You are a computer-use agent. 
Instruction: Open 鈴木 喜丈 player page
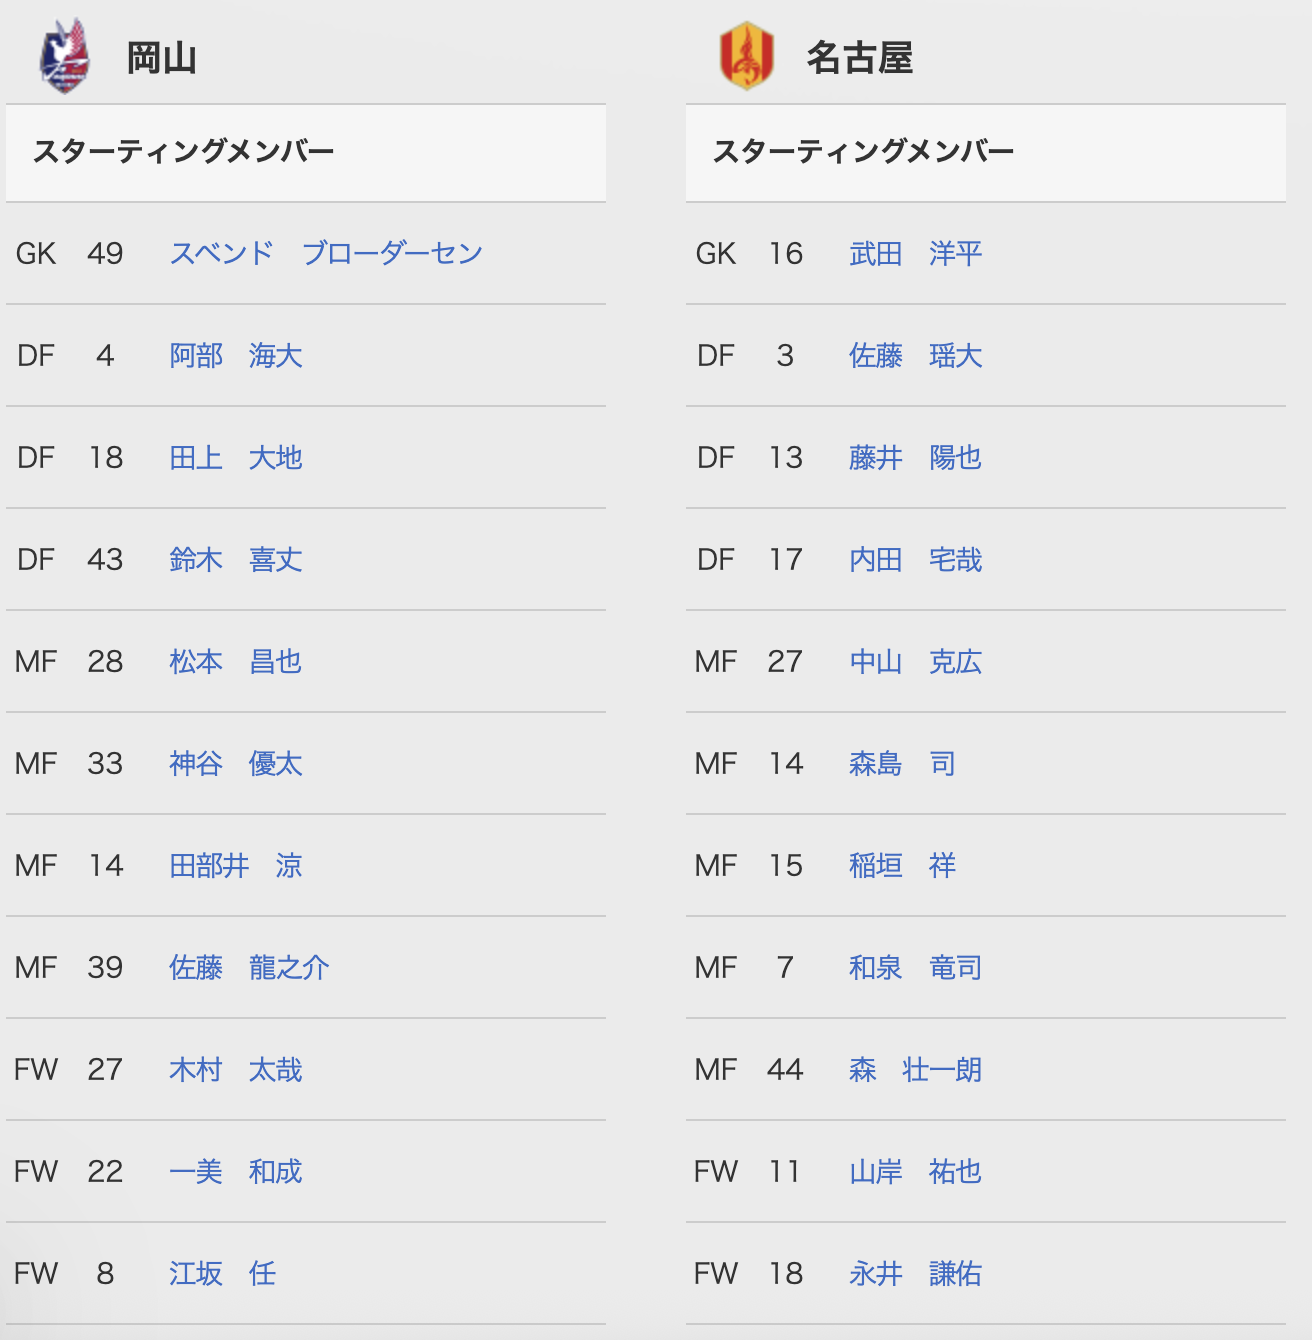(x=236, y=559)
